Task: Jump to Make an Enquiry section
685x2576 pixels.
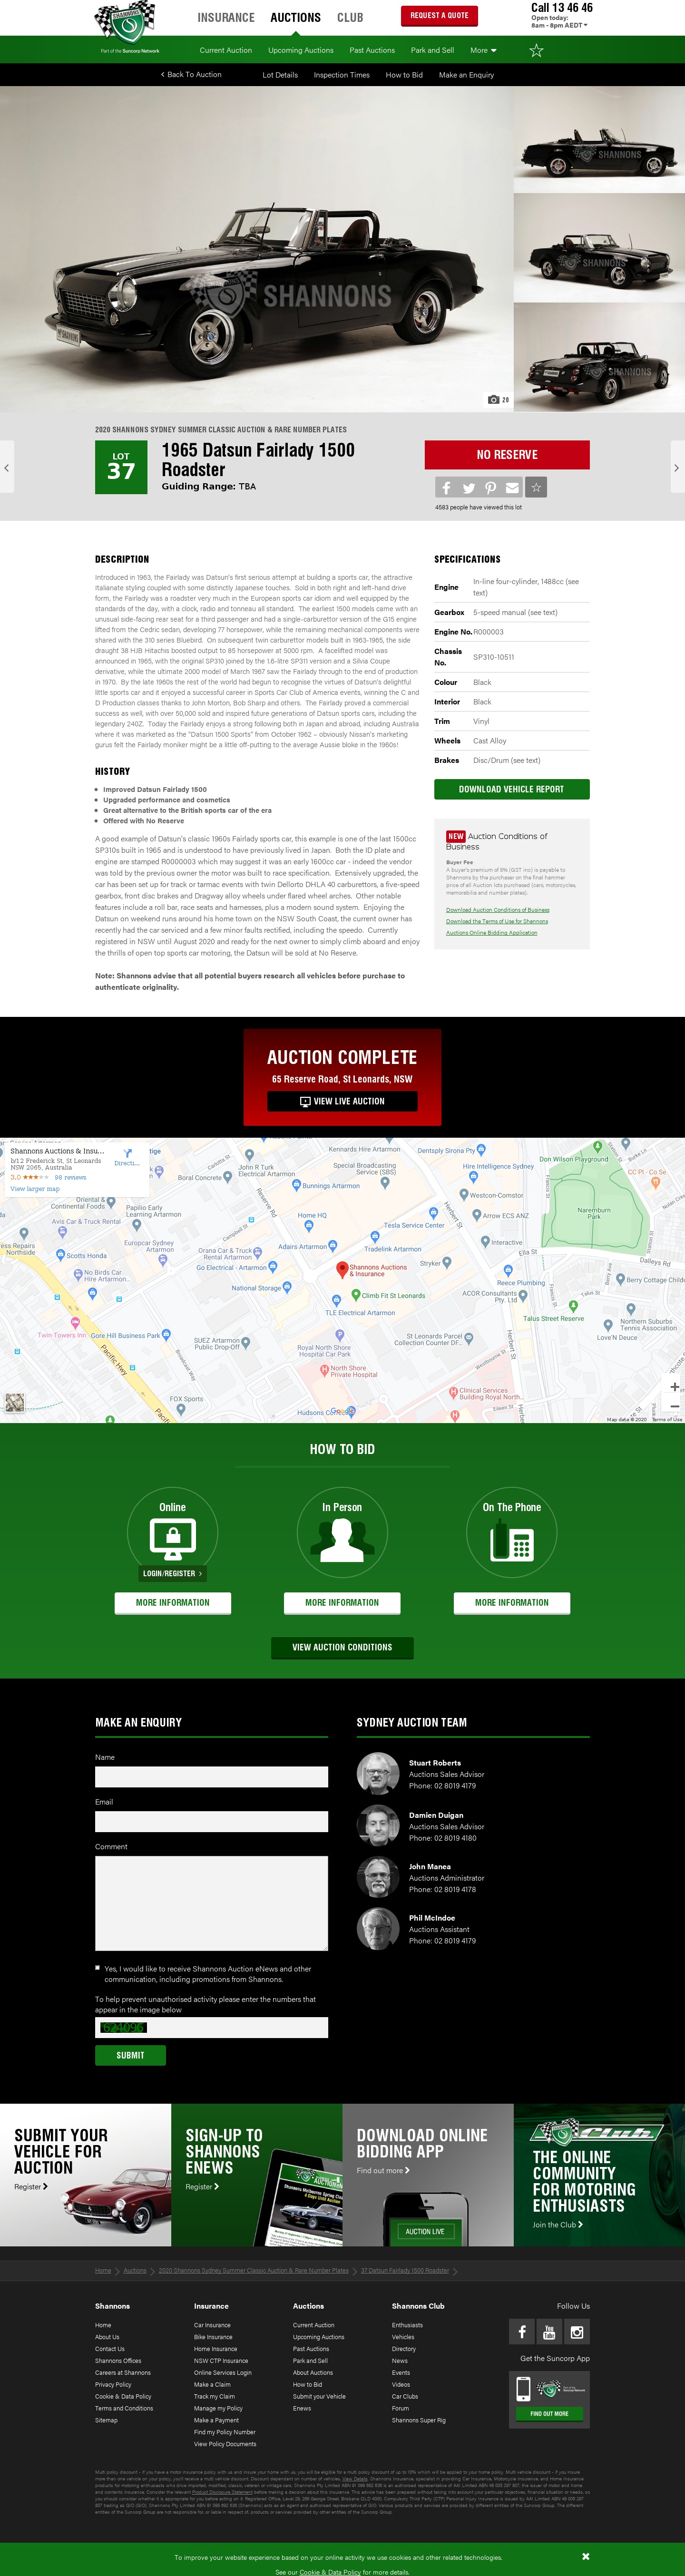Action: click(x=466, y=75)
